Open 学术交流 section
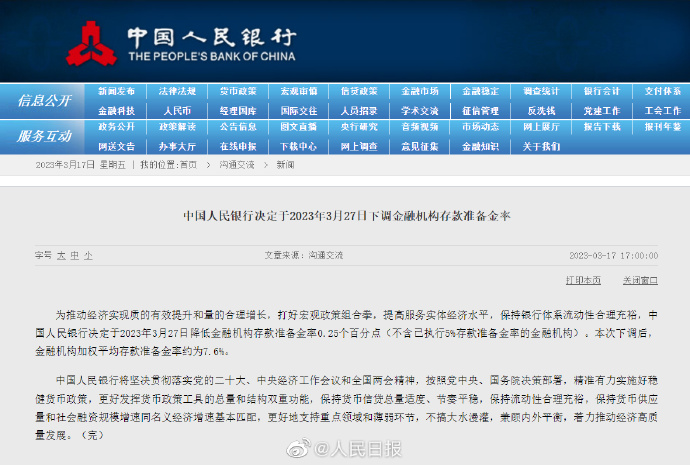This screenshot has height=465, width=690. coord(420,111)
